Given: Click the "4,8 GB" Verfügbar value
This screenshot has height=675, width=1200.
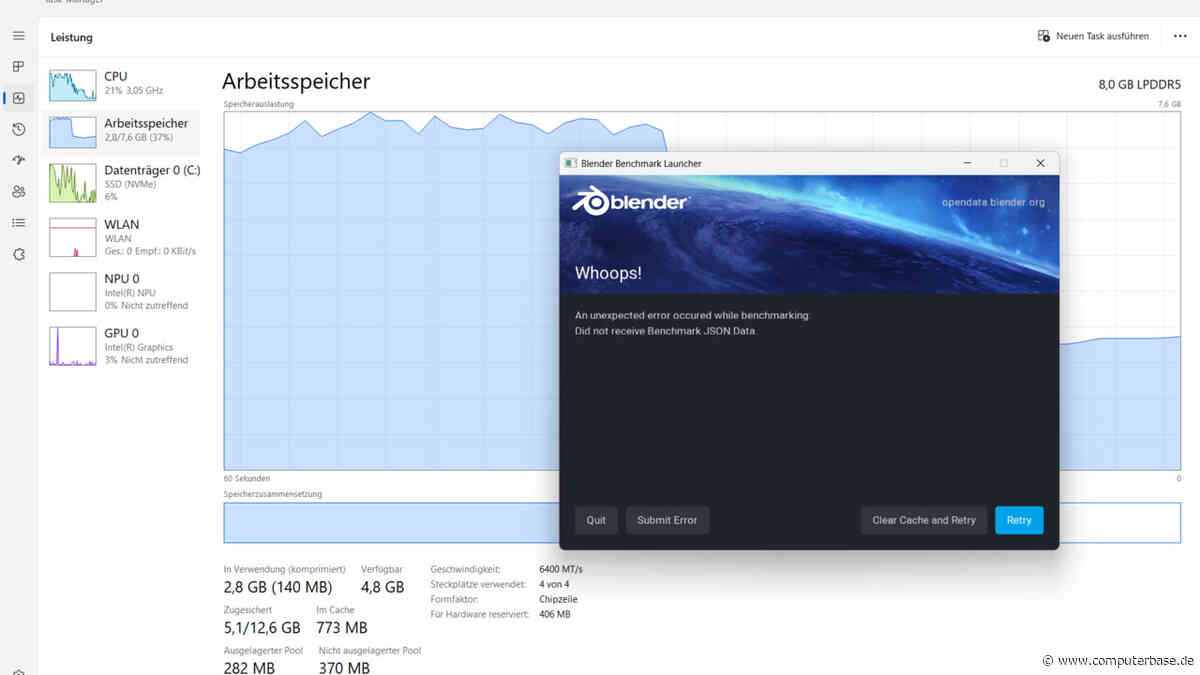Looking at the screenshot, I should (x=383, y=587).
